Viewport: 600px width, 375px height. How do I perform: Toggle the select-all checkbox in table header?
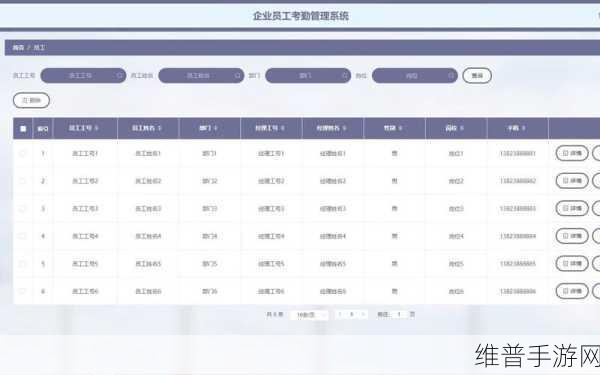[x=23, y=129]
